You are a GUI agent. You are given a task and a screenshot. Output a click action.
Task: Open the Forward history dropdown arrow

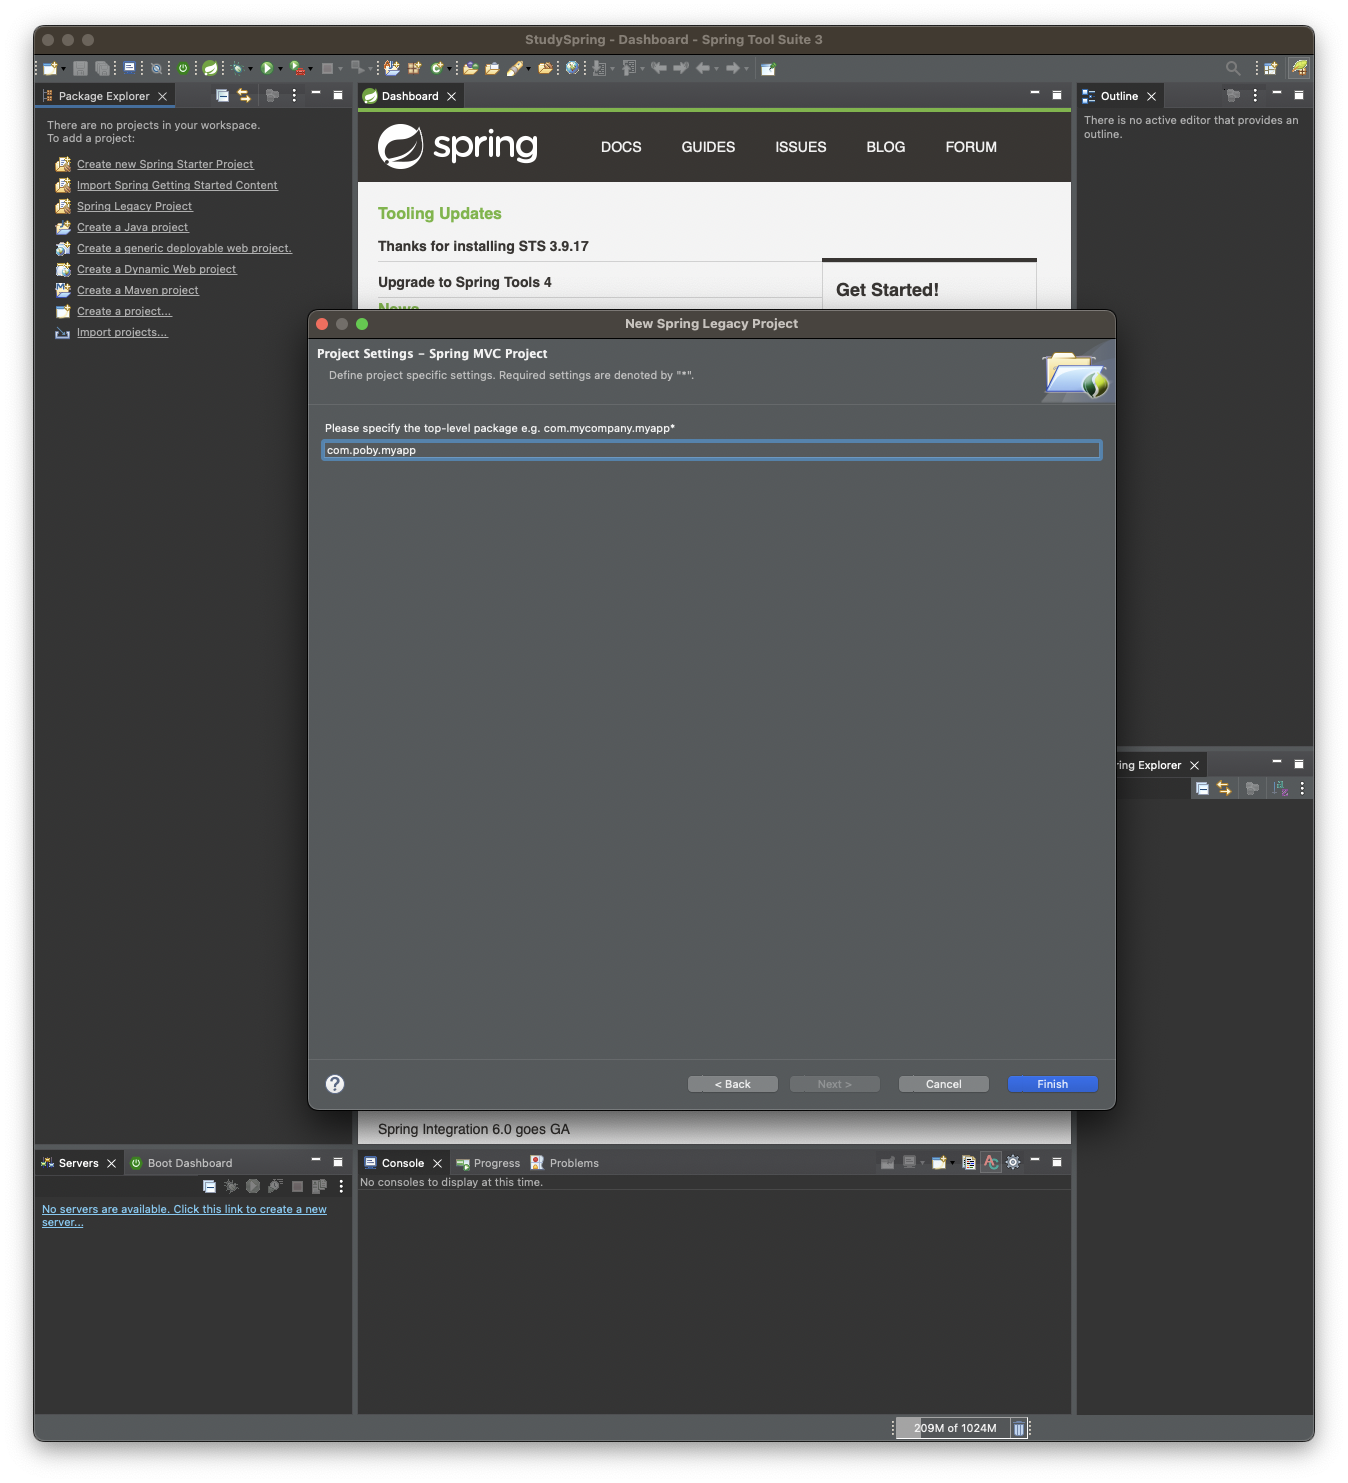click(746, 69)
